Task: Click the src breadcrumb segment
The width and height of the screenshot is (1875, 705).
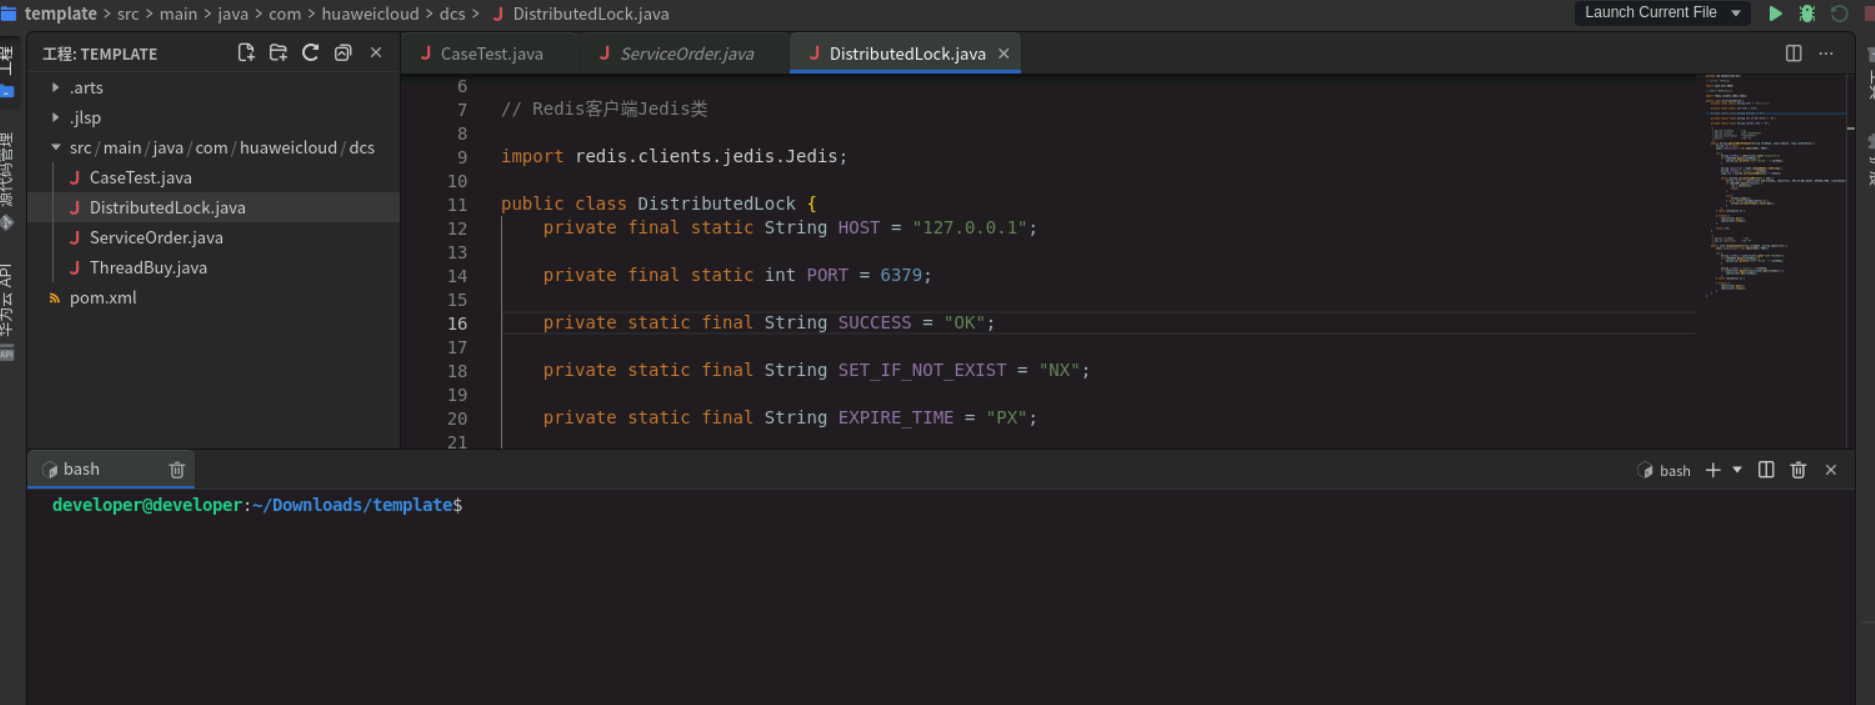Action: [128, 14]
